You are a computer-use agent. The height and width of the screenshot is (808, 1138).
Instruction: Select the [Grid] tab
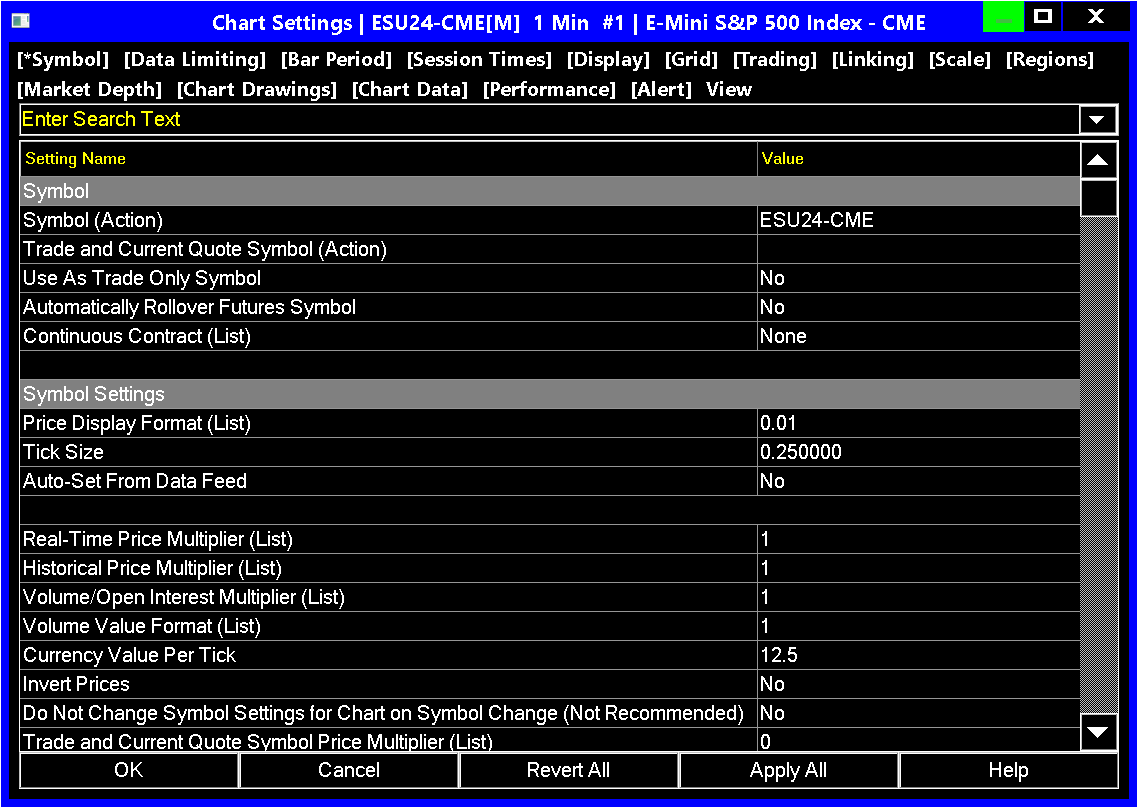691,60
